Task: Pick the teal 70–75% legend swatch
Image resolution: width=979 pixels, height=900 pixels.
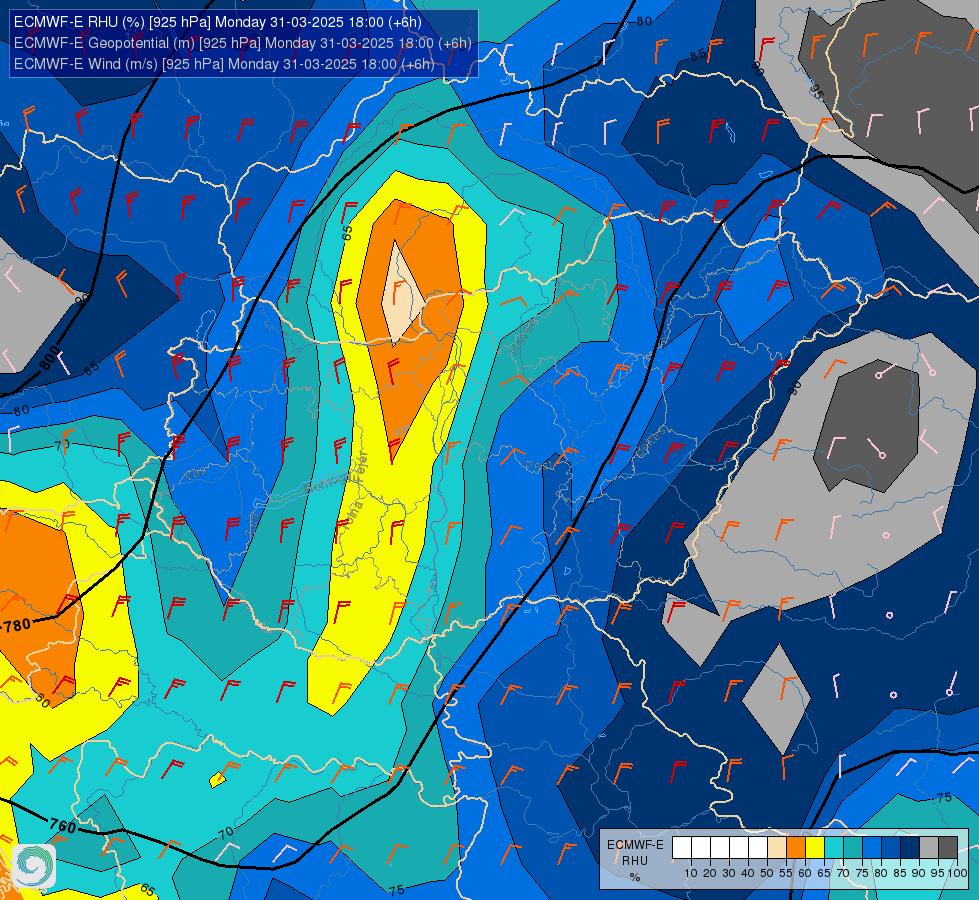Action: 853,848
